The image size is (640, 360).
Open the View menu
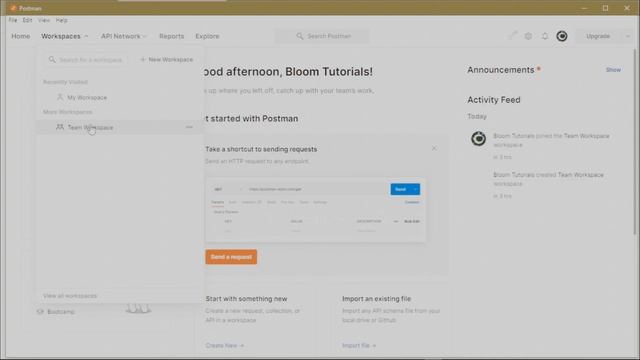pos(44,20)
